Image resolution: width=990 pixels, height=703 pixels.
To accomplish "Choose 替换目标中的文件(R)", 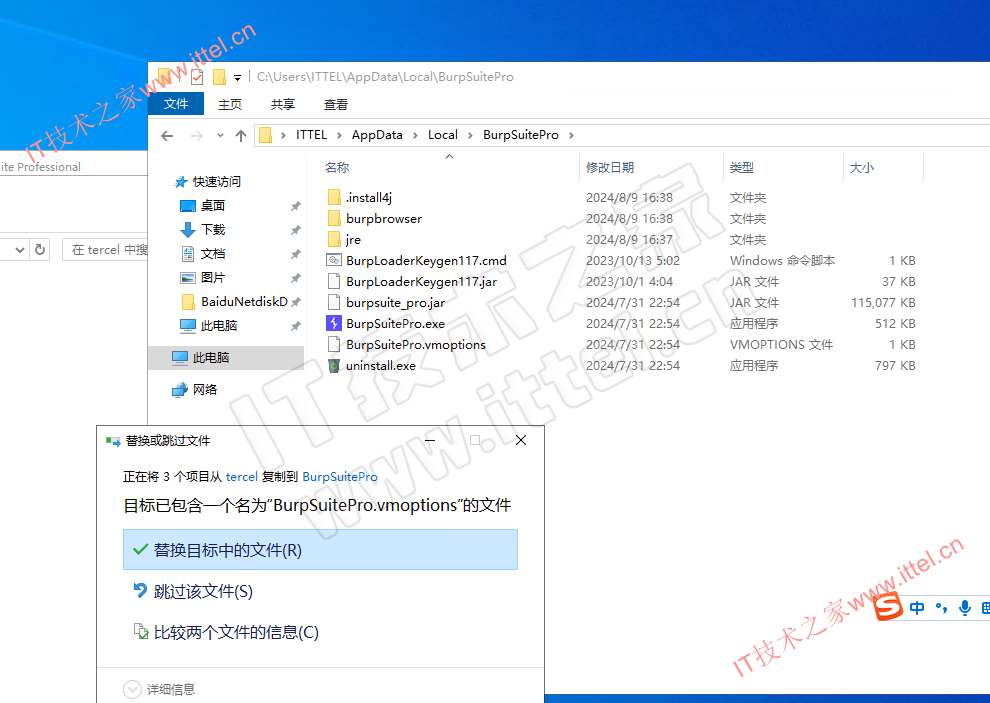I will click(320, 550).
